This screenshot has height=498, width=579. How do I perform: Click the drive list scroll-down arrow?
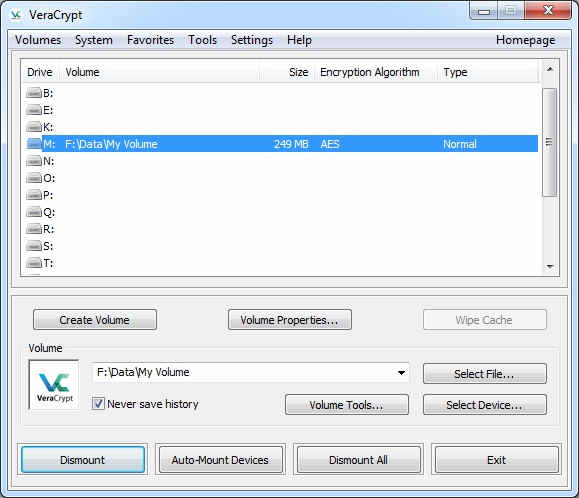pos(550,267)
